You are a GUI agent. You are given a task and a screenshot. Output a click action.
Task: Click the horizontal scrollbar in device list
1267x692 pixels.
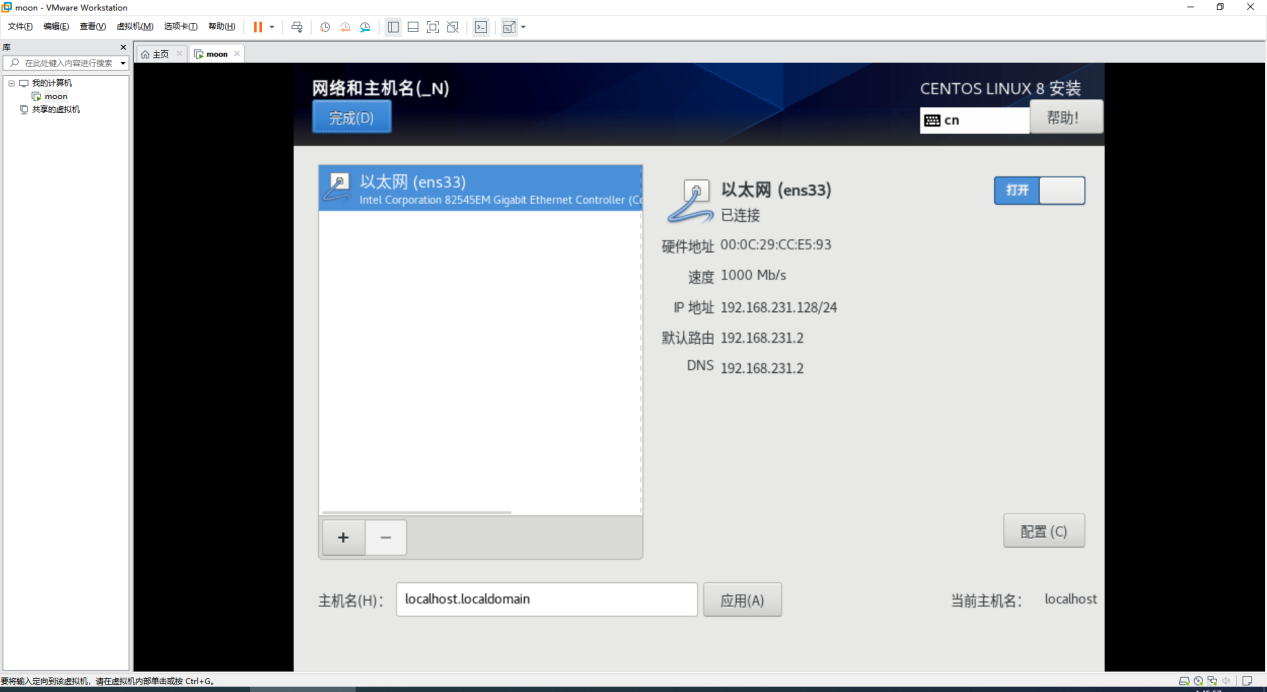click(416, 512)
